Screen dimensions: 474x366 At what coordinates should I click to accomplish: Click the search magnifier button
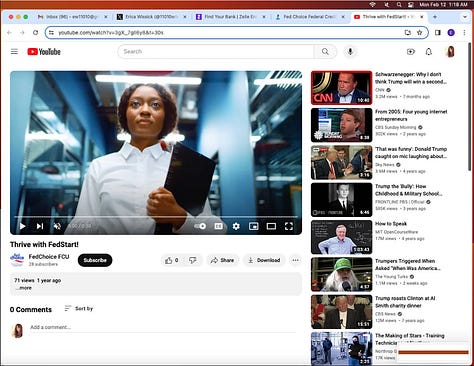click(325, 51)
